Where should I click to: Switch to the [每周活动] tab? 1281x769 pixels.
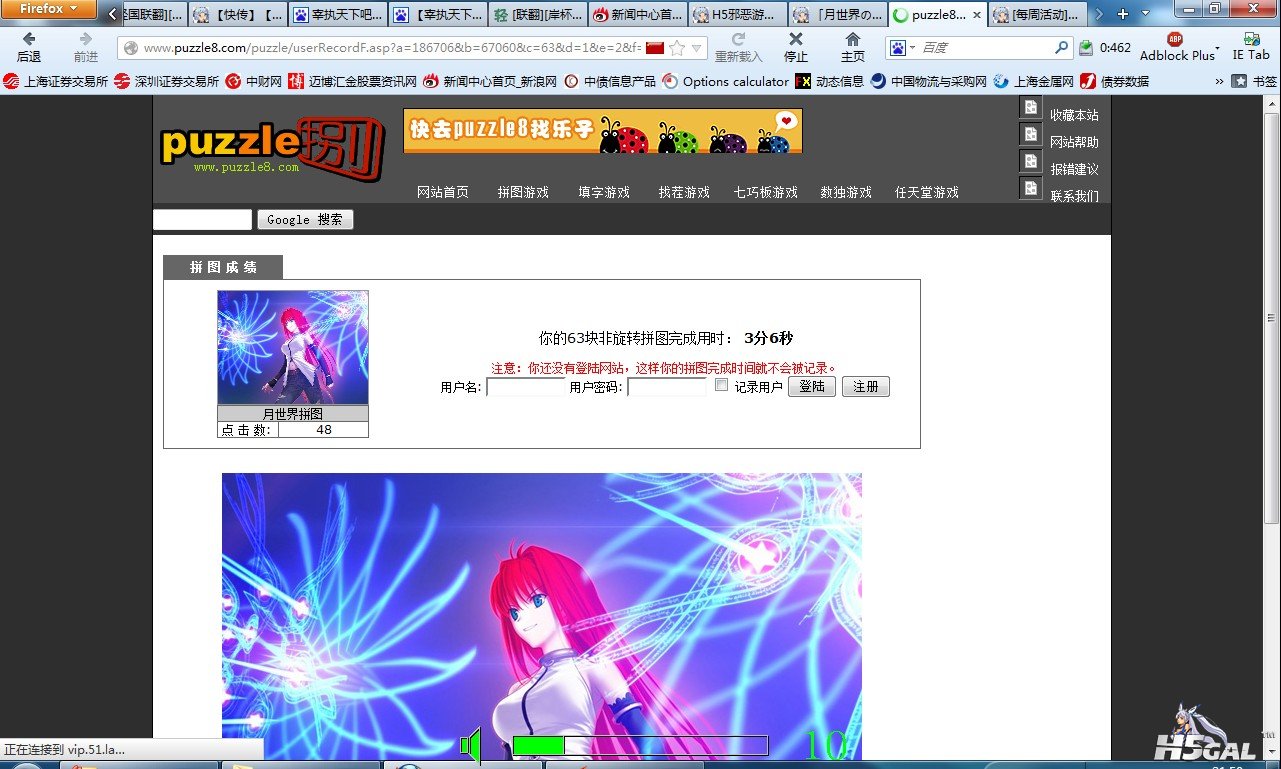tap(1038, 15)
